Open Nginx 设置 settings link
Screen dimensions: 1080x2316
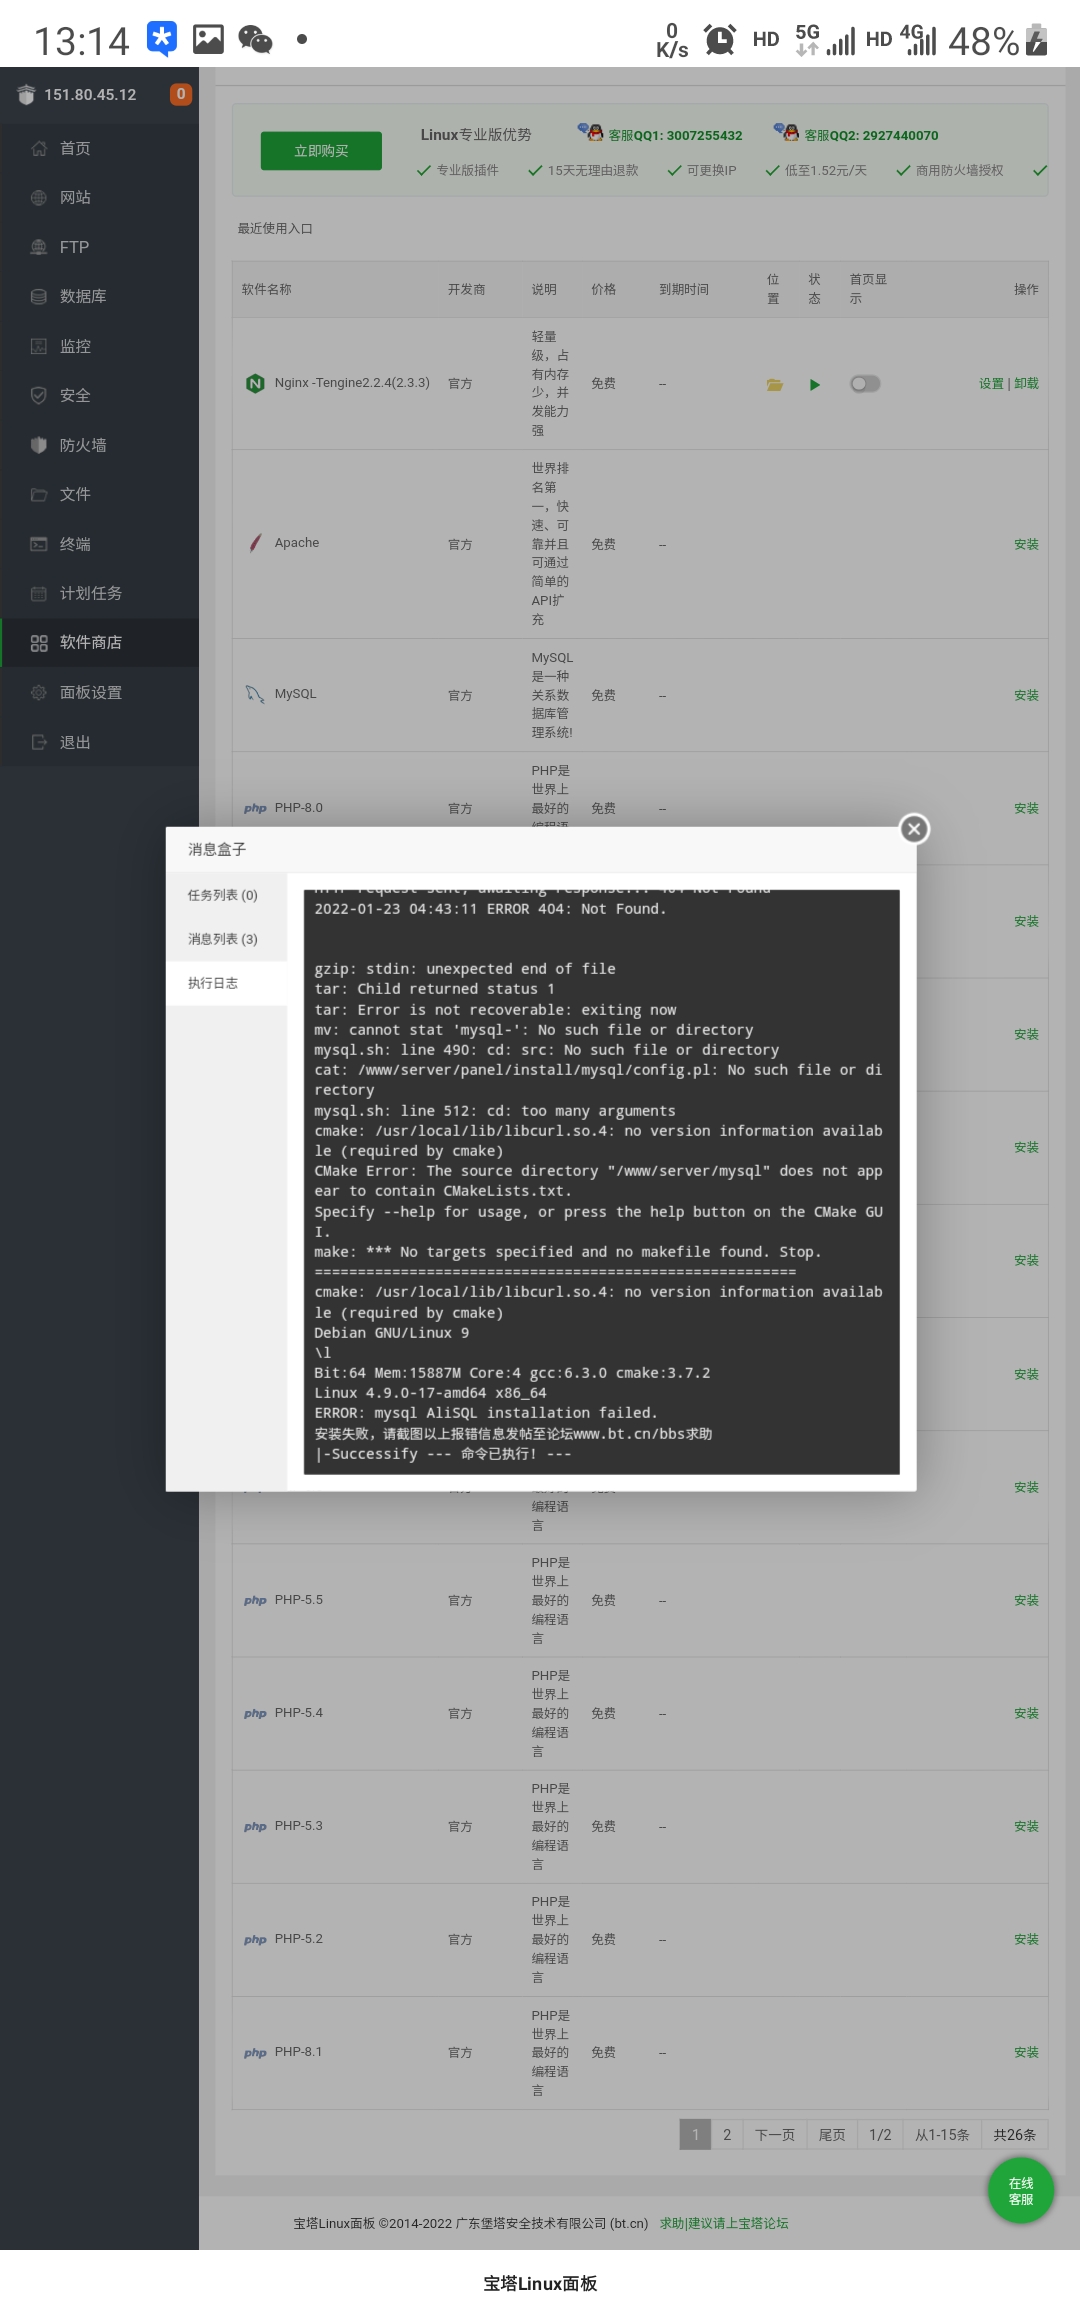coord(991,384)
